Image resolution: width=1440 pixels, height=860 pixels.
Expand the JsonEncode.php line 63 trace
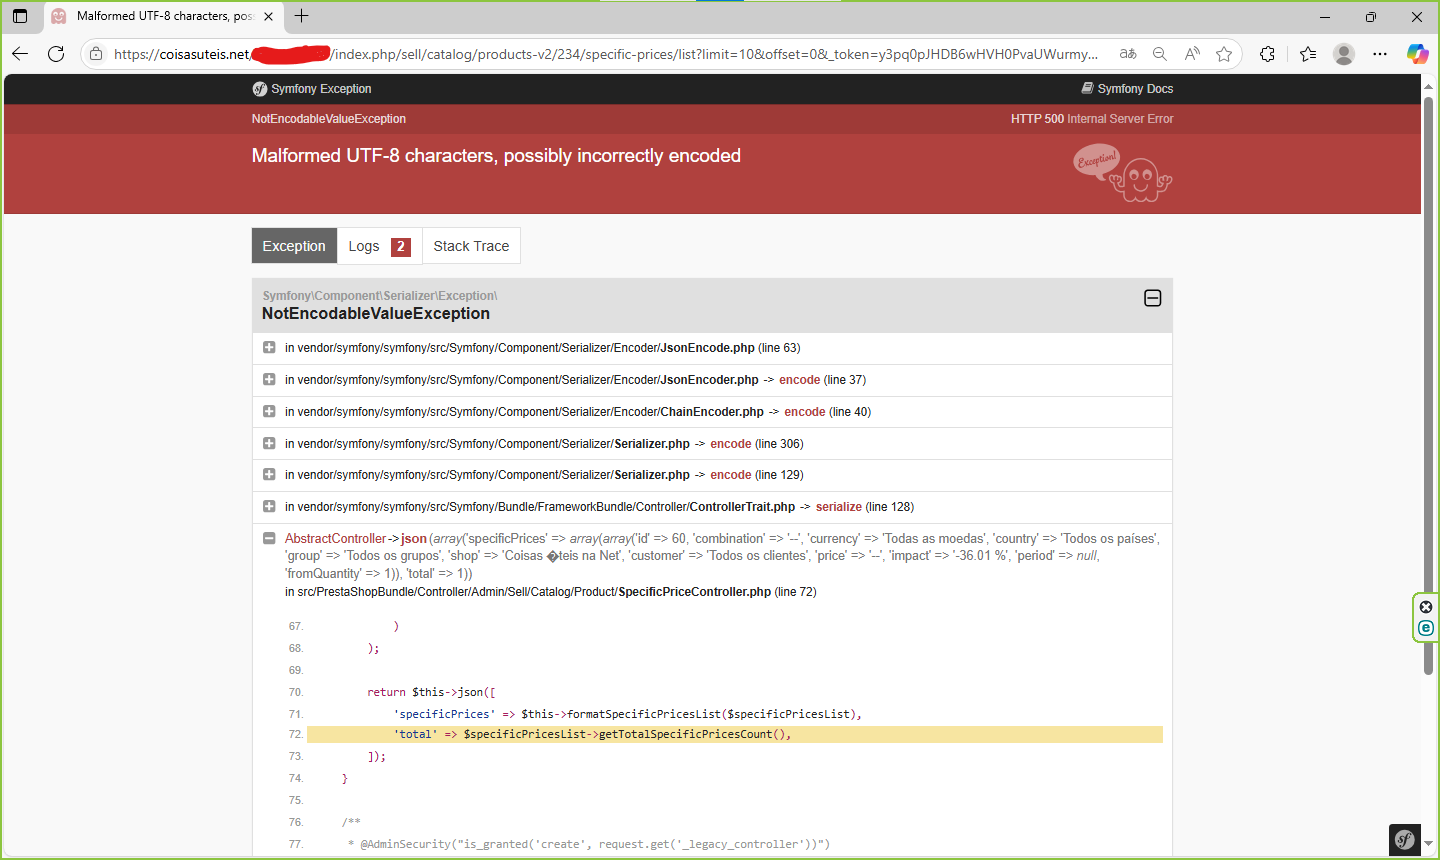coord(269,347)
